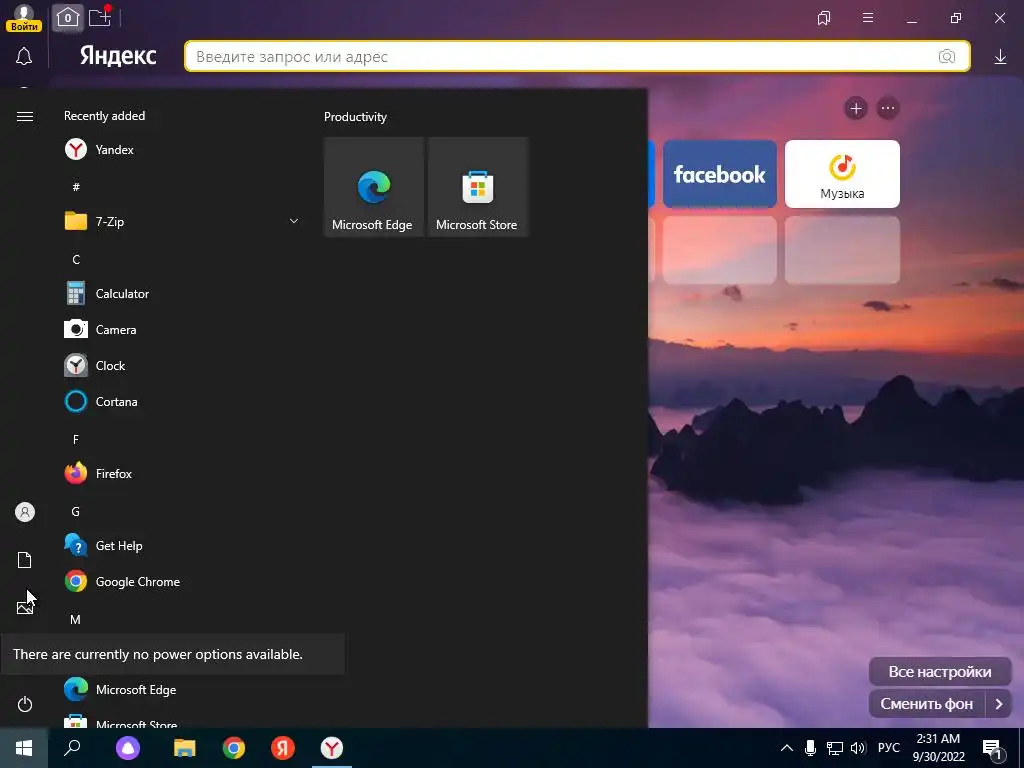This screenshot has width=1024, height=768.
Task: Click the Productivity group title
Action: pos(355,117)
